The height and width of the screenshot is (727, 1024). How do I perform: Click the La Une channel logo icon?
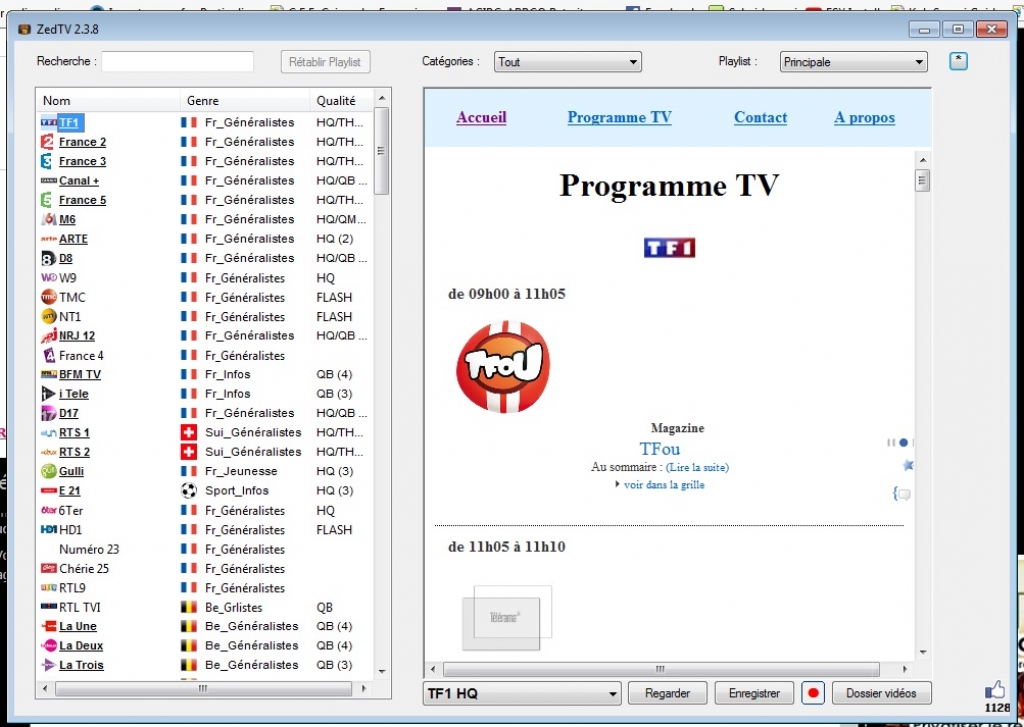(x=49, y=626)
